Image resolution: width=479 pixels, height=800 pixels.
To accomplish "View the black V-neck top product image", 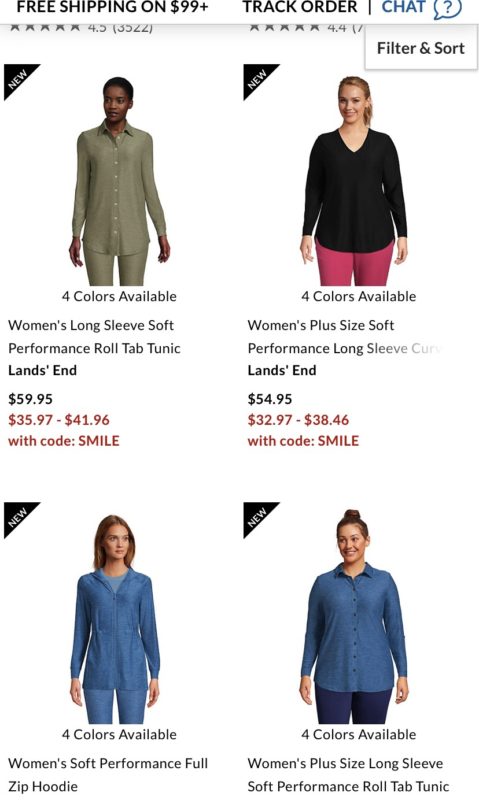I will 356,181.
